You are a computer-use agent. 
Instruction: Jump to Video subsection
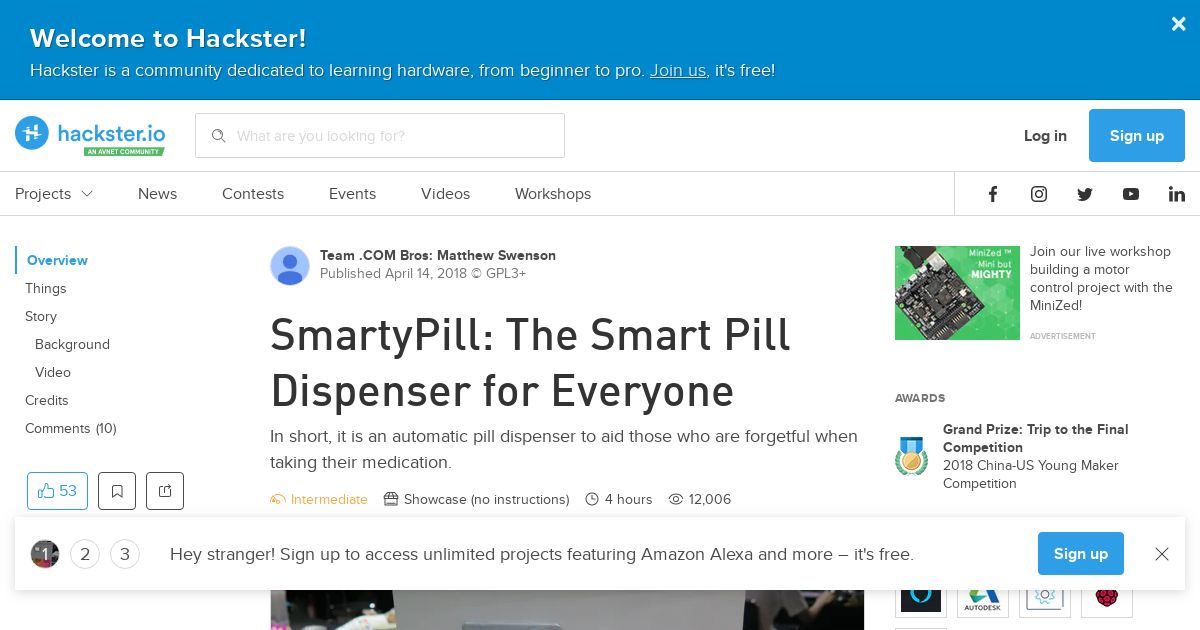click(53, 372)
